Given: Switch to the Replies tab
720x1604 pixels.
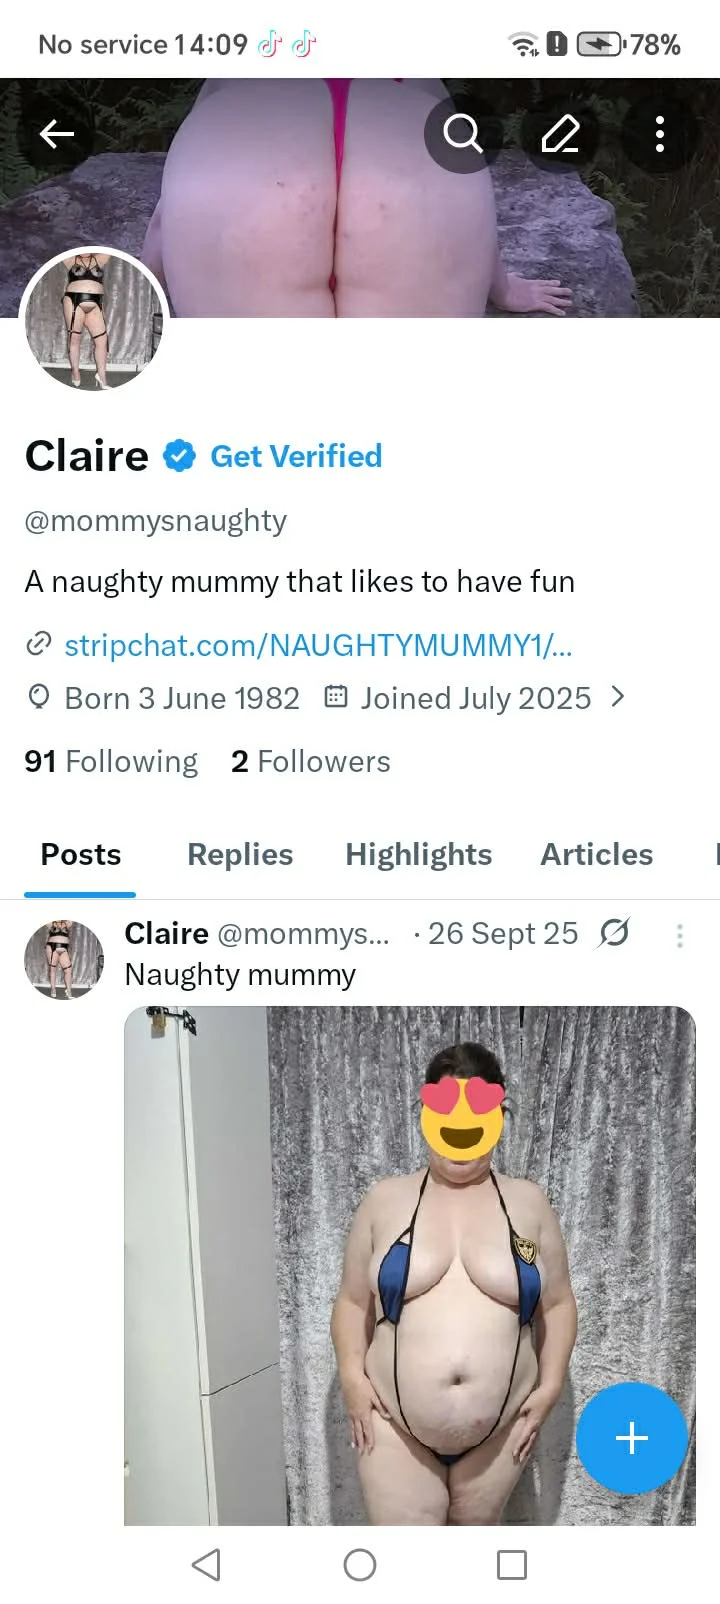Looking at the screenshot, I should 240,854.
